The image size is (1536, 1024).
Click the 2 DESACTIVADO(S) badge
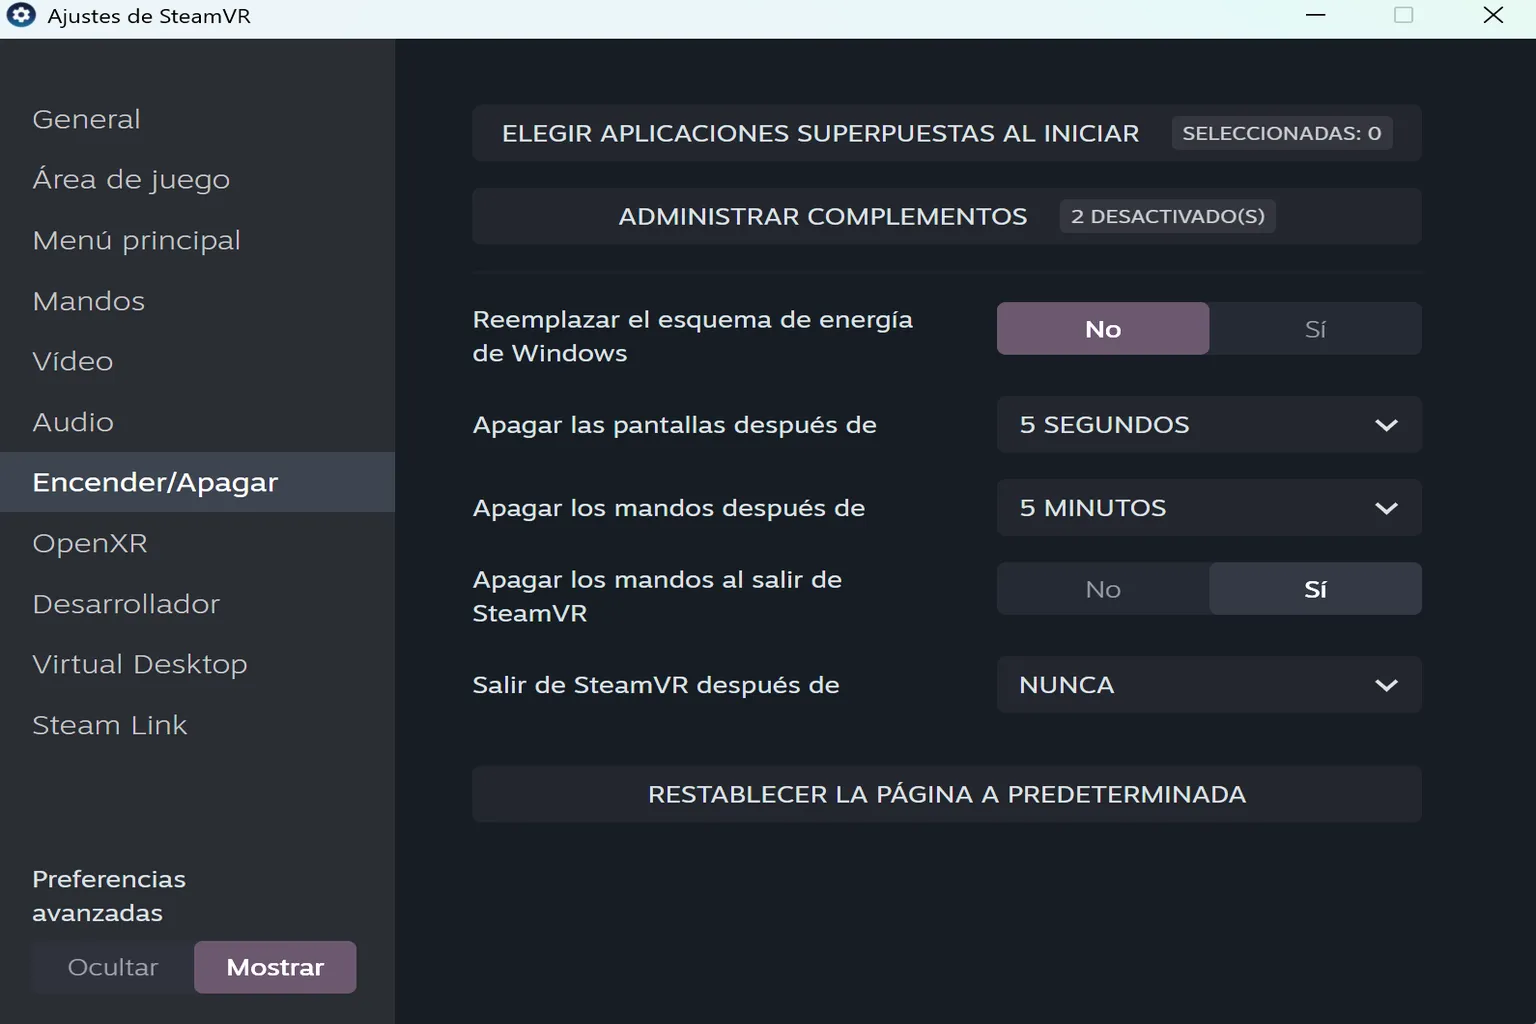[1167, 216]
